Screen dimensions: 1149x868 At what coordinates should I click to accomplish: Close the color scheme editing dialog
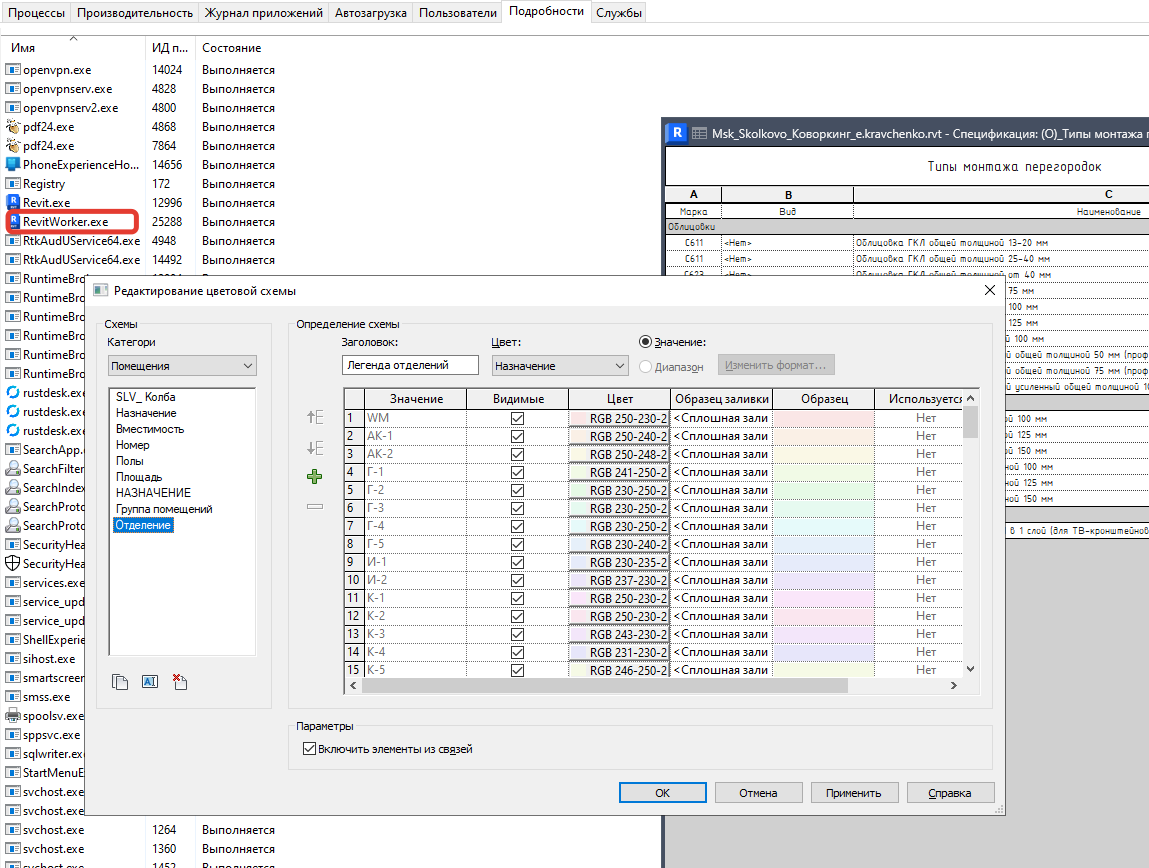pos(989,290)
